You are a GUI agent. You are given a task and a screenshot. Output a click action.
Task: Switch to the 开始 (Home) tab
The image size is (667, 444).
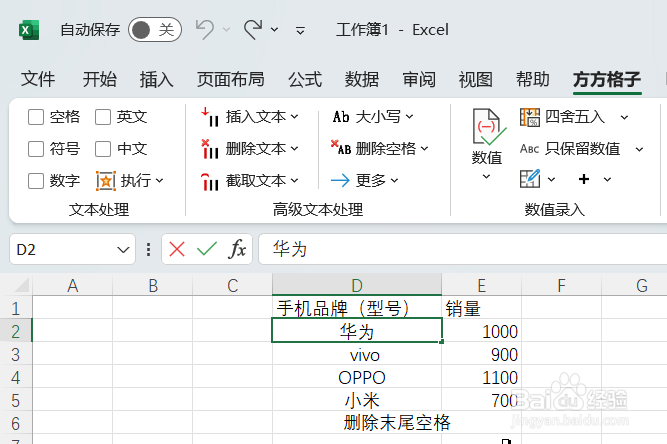tap(100, 80)
